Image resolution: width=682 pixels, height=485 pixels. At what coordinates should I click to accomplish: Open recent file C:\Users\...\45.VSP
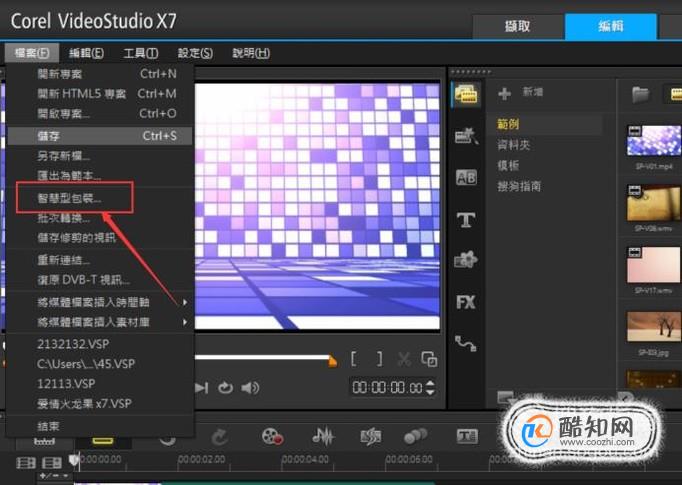100,364
